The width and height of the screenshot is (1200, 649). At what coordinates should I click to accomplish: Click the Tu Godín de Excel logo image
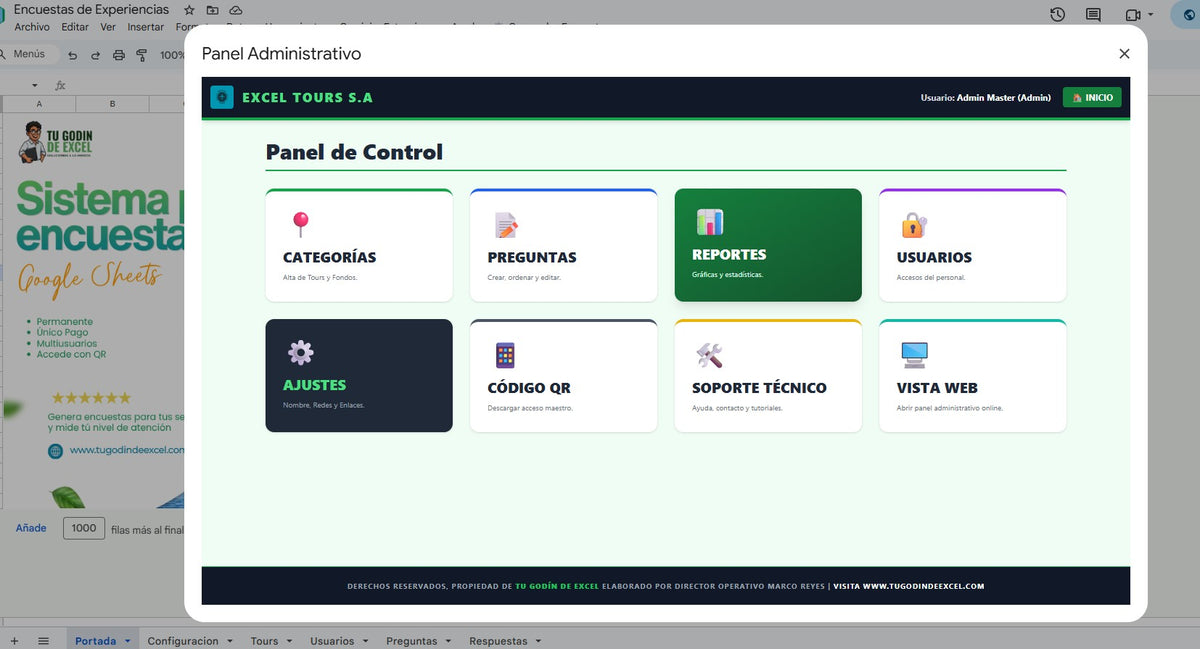[57, 142]
